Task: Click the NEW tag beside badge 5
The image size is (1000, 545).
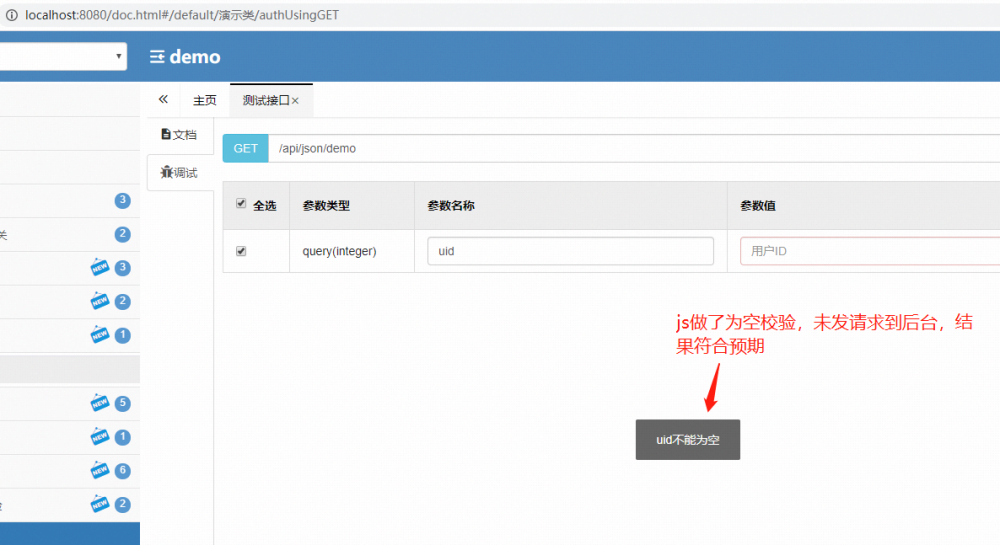Action: click(x=99, y=403)
